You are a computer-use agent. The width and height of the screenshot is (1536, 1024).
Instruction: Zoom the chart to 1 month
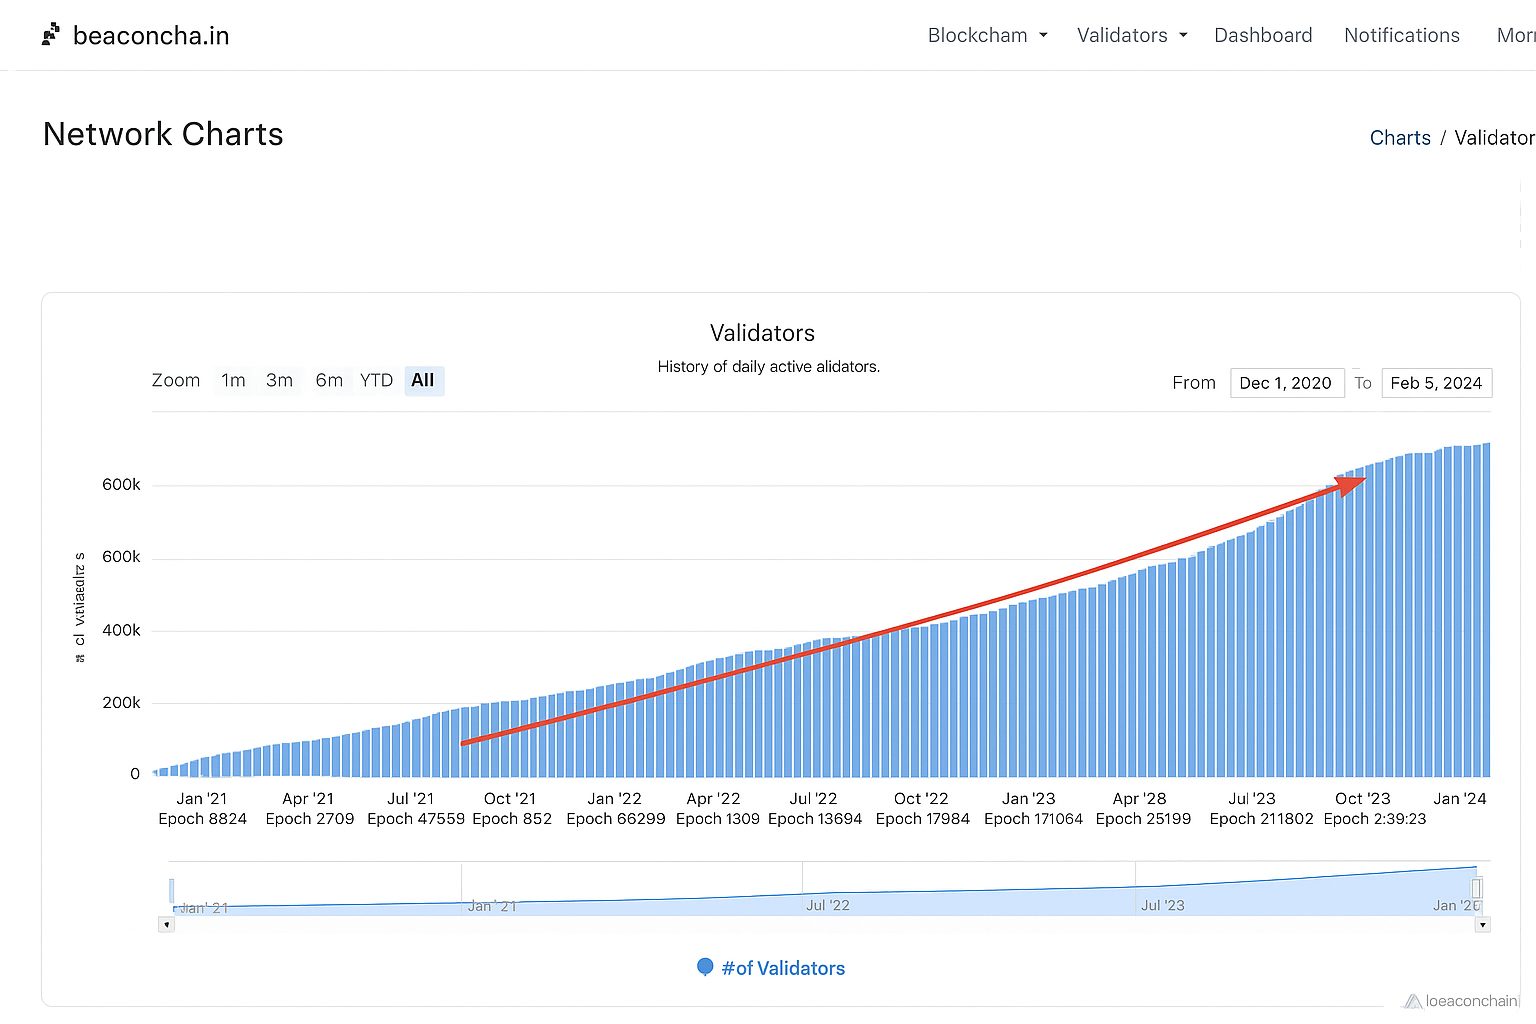click(233, 380)
